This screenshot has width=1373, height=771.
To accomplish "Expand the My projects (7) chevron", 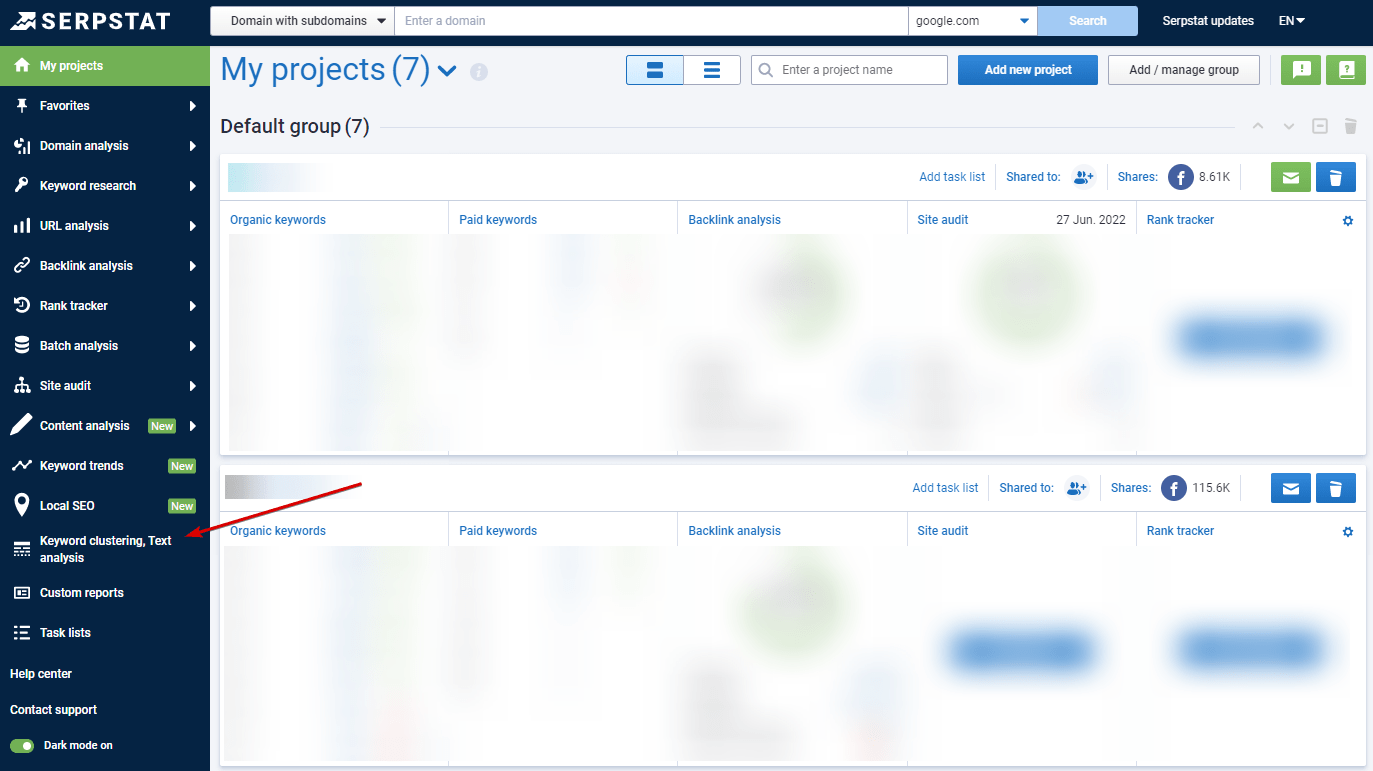I will click(x=446, y=71).
